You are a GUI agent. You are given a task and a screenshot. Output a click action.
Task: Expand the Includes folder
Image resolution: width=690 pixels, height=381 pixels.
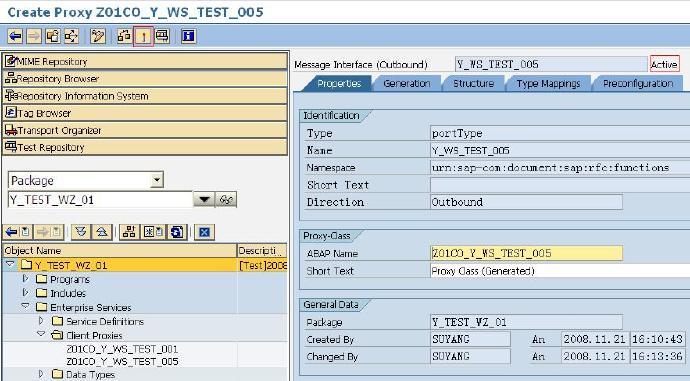[26, 293]
